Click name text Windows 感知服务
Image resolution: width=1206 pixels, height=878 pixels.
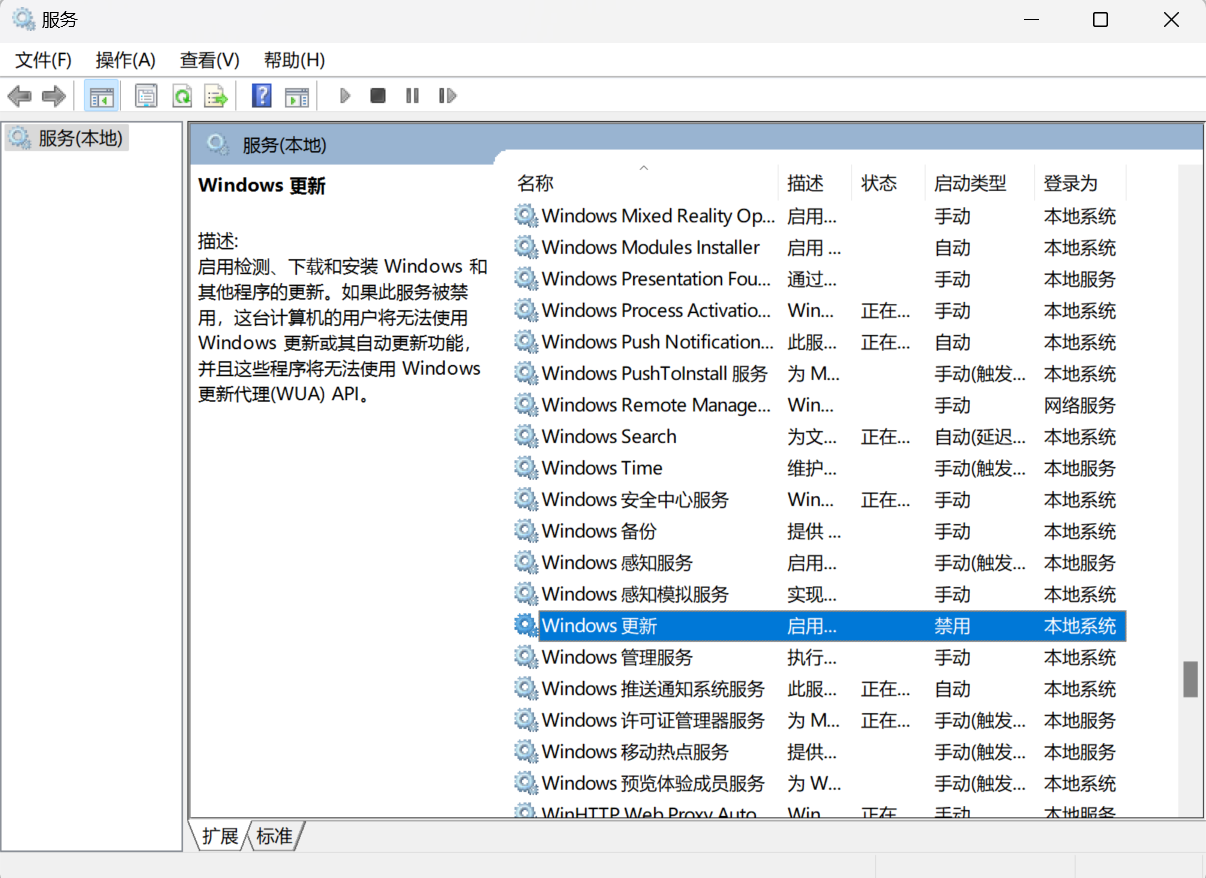click(x=617, y=562)
